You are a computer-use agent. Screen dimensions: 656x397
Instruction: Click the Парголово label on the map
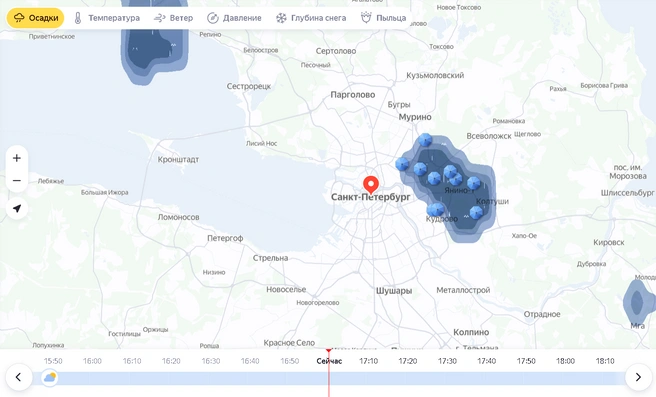click(353, 95)
